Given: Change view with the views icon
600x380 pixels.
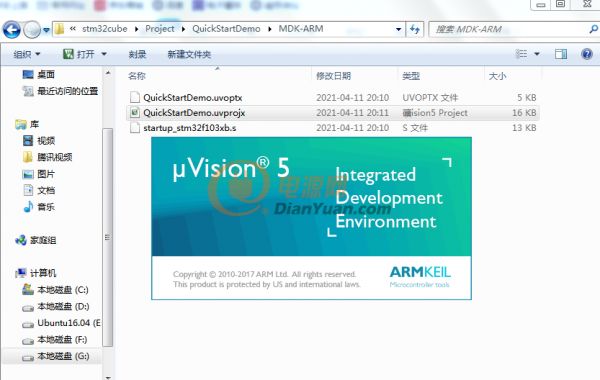Looking at the screenshot, I should pos(521,54).
